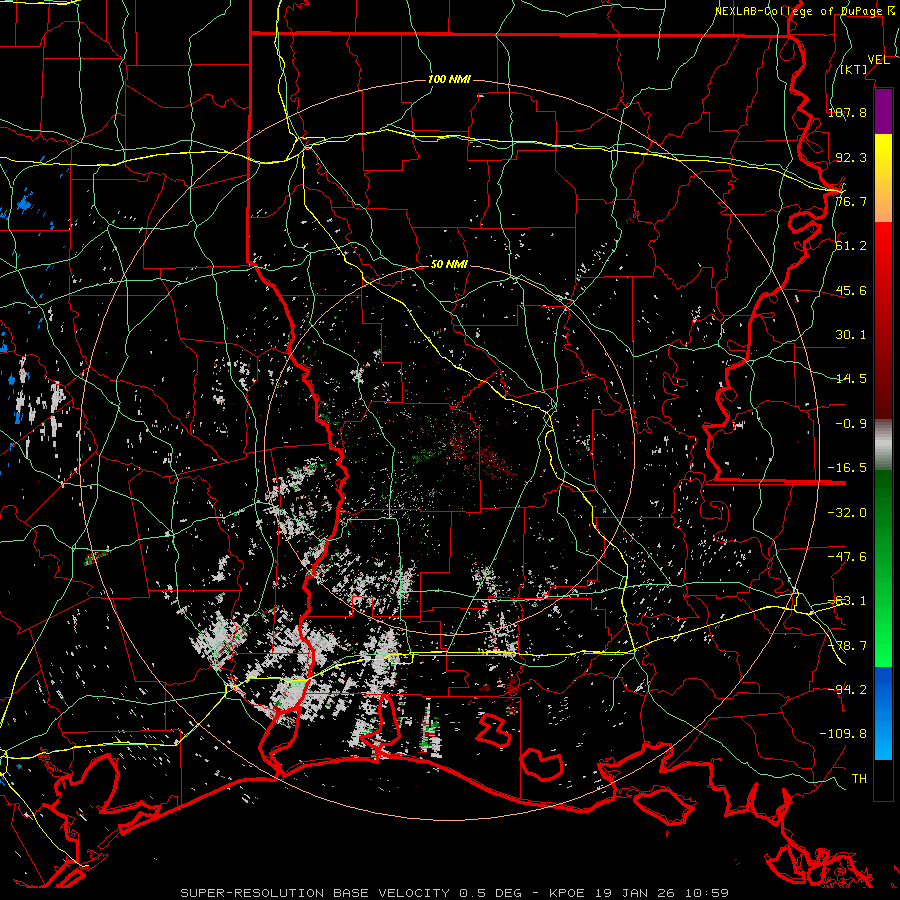Image resolution: width=900 pixels, height=900 pixels.
Task: Click the 14.5 scale label
Action: coord(851,379)
